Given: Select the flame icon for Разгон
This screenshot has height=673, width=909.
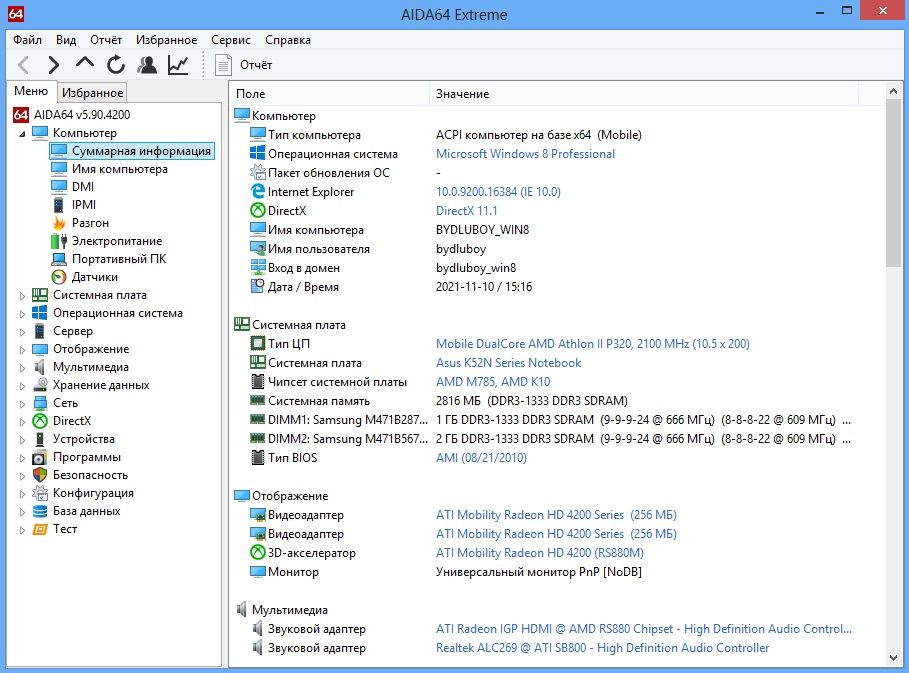Looking at the screenshot, I should point(59,223).
